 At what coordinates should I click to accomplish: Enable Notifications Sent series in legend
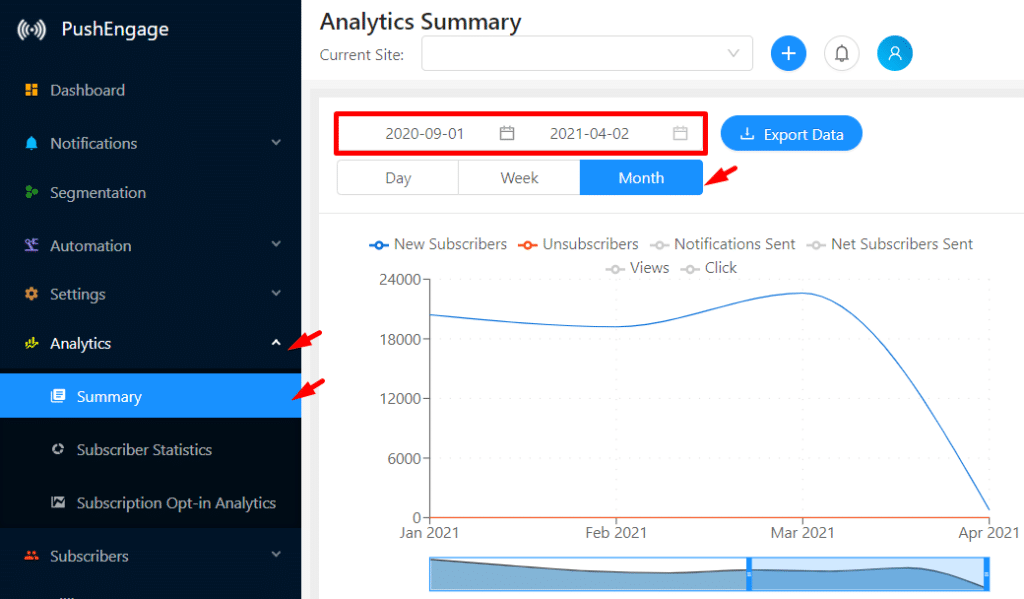(723, 244)
